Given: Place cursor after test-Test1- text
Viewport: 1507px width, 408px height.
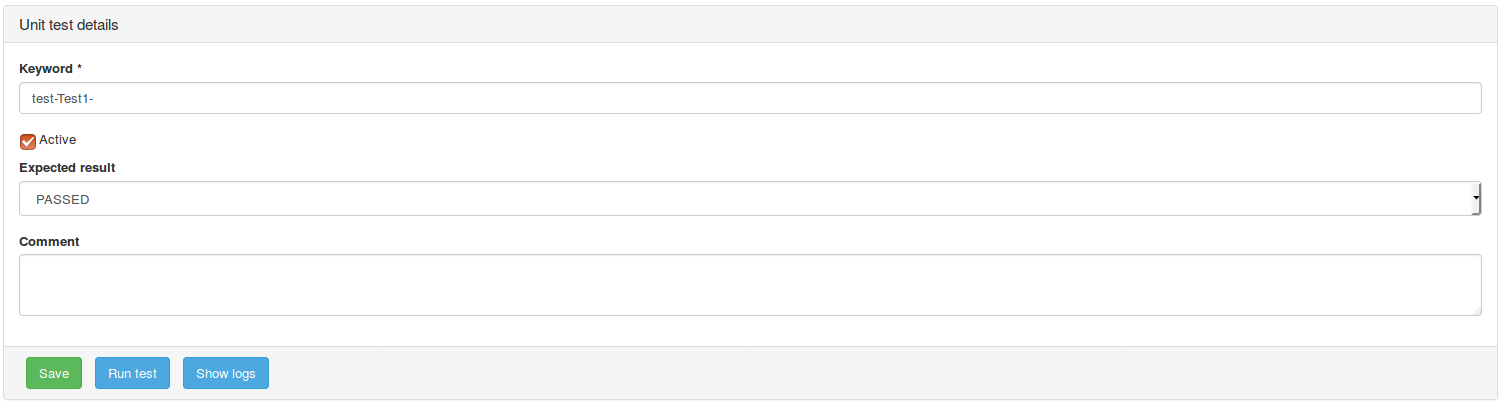Looking at the screenshot, I should (x=95, y=98).
